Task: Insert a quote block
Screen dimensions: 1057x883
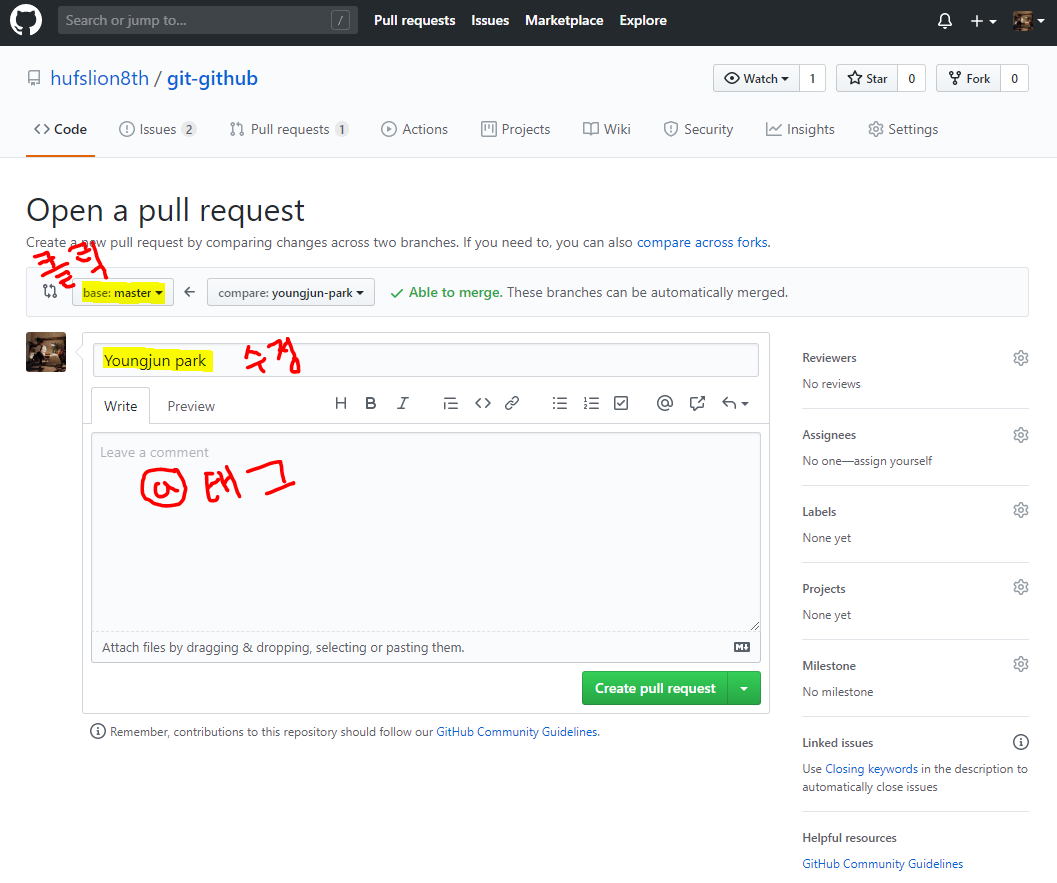Action: (450, 403)
